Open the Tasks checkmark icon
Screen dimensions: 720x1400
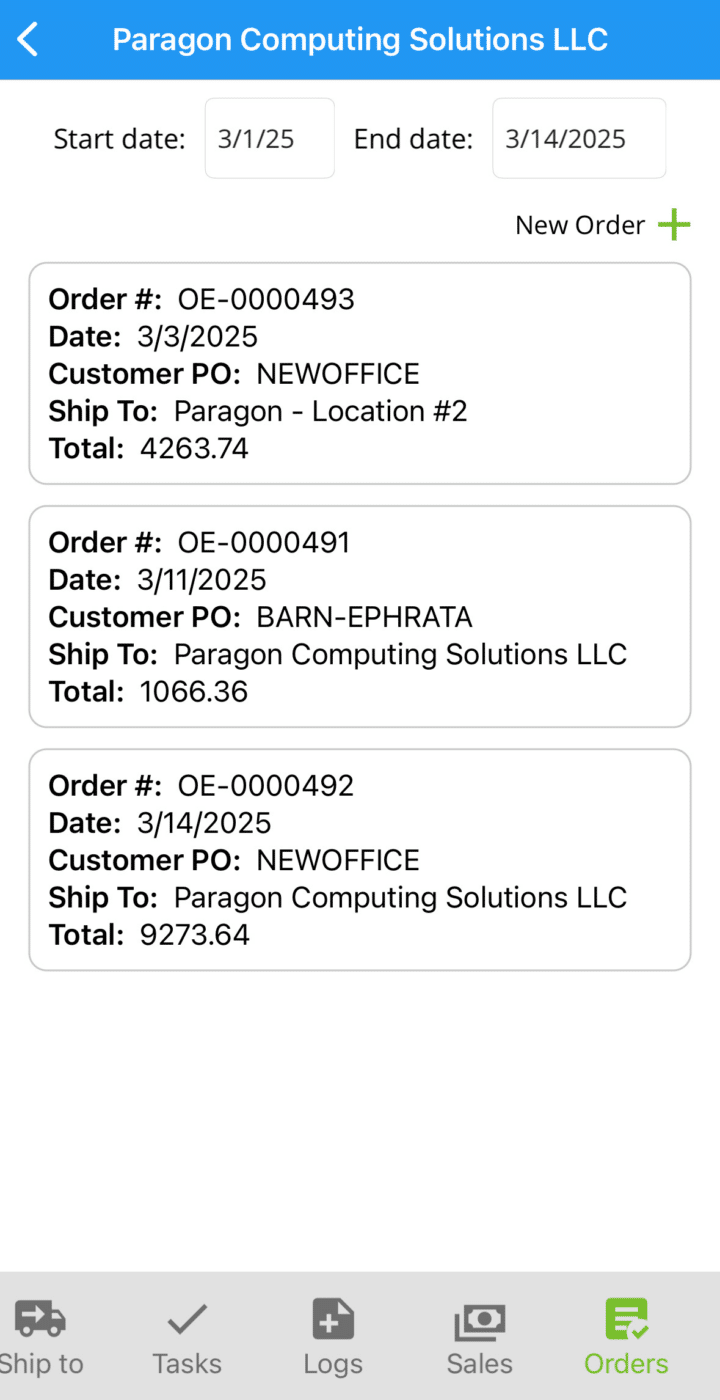coord(187,1320)
